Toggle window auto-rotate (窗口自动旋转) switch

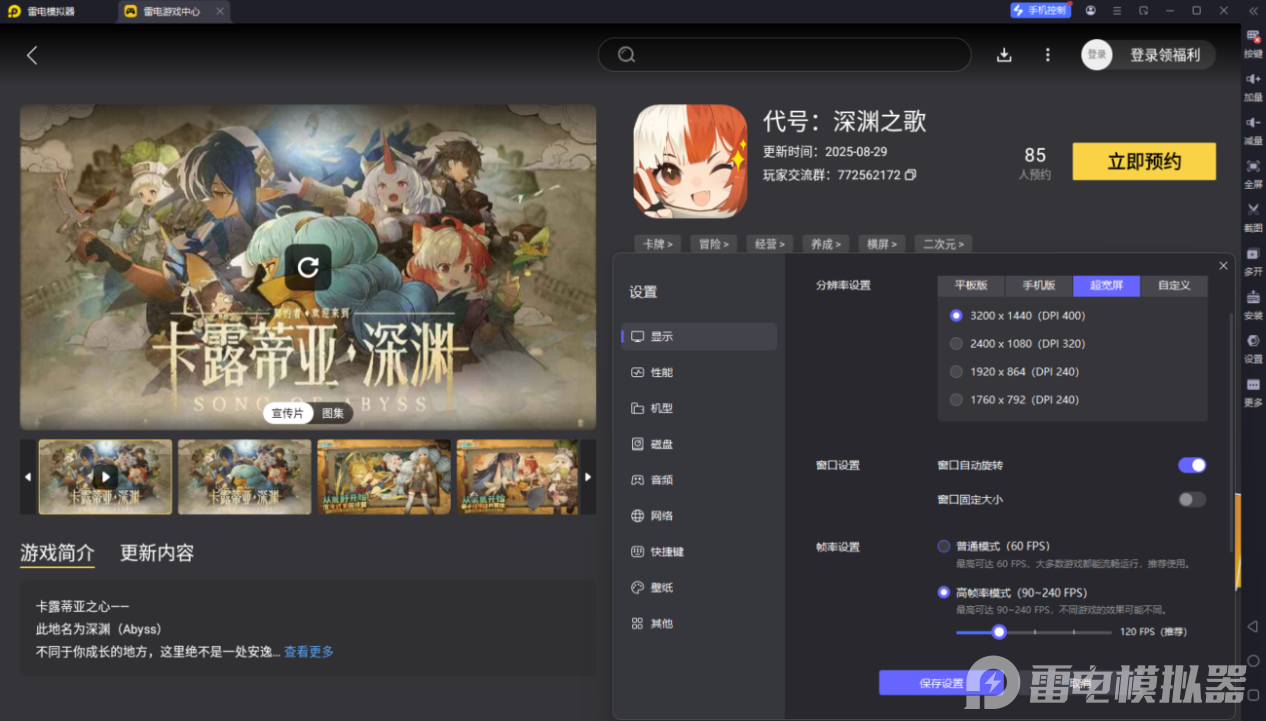pos(1191,465)
